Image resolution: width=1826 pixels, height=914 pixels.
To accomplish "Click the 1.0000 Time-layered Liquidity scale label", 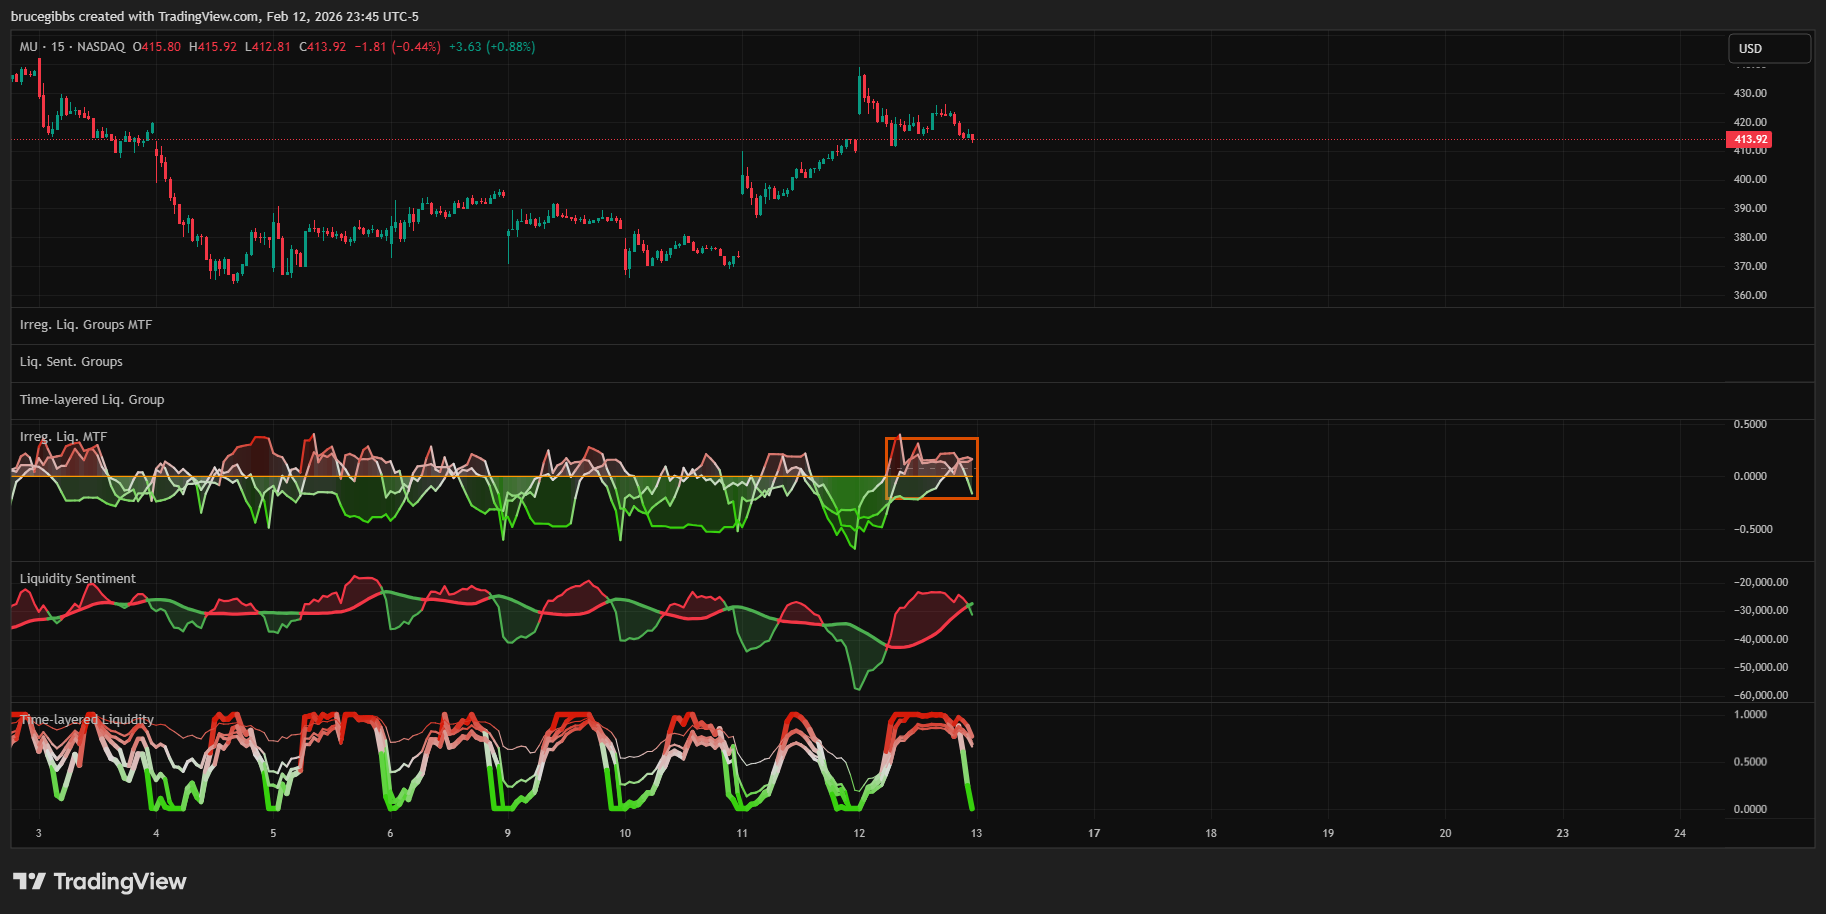I will 1749,715.
